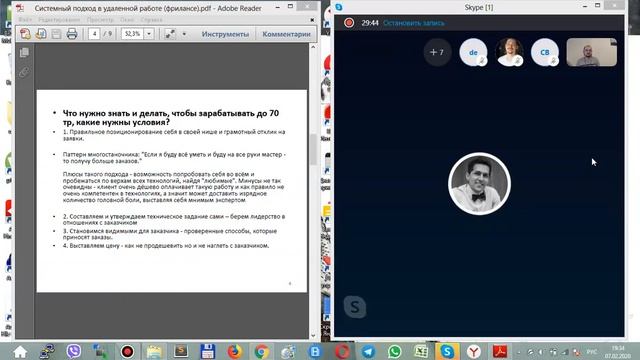640x360 pixels.
Task: Click the blue floppy disk taskbar icon
Action: (207, 351)
